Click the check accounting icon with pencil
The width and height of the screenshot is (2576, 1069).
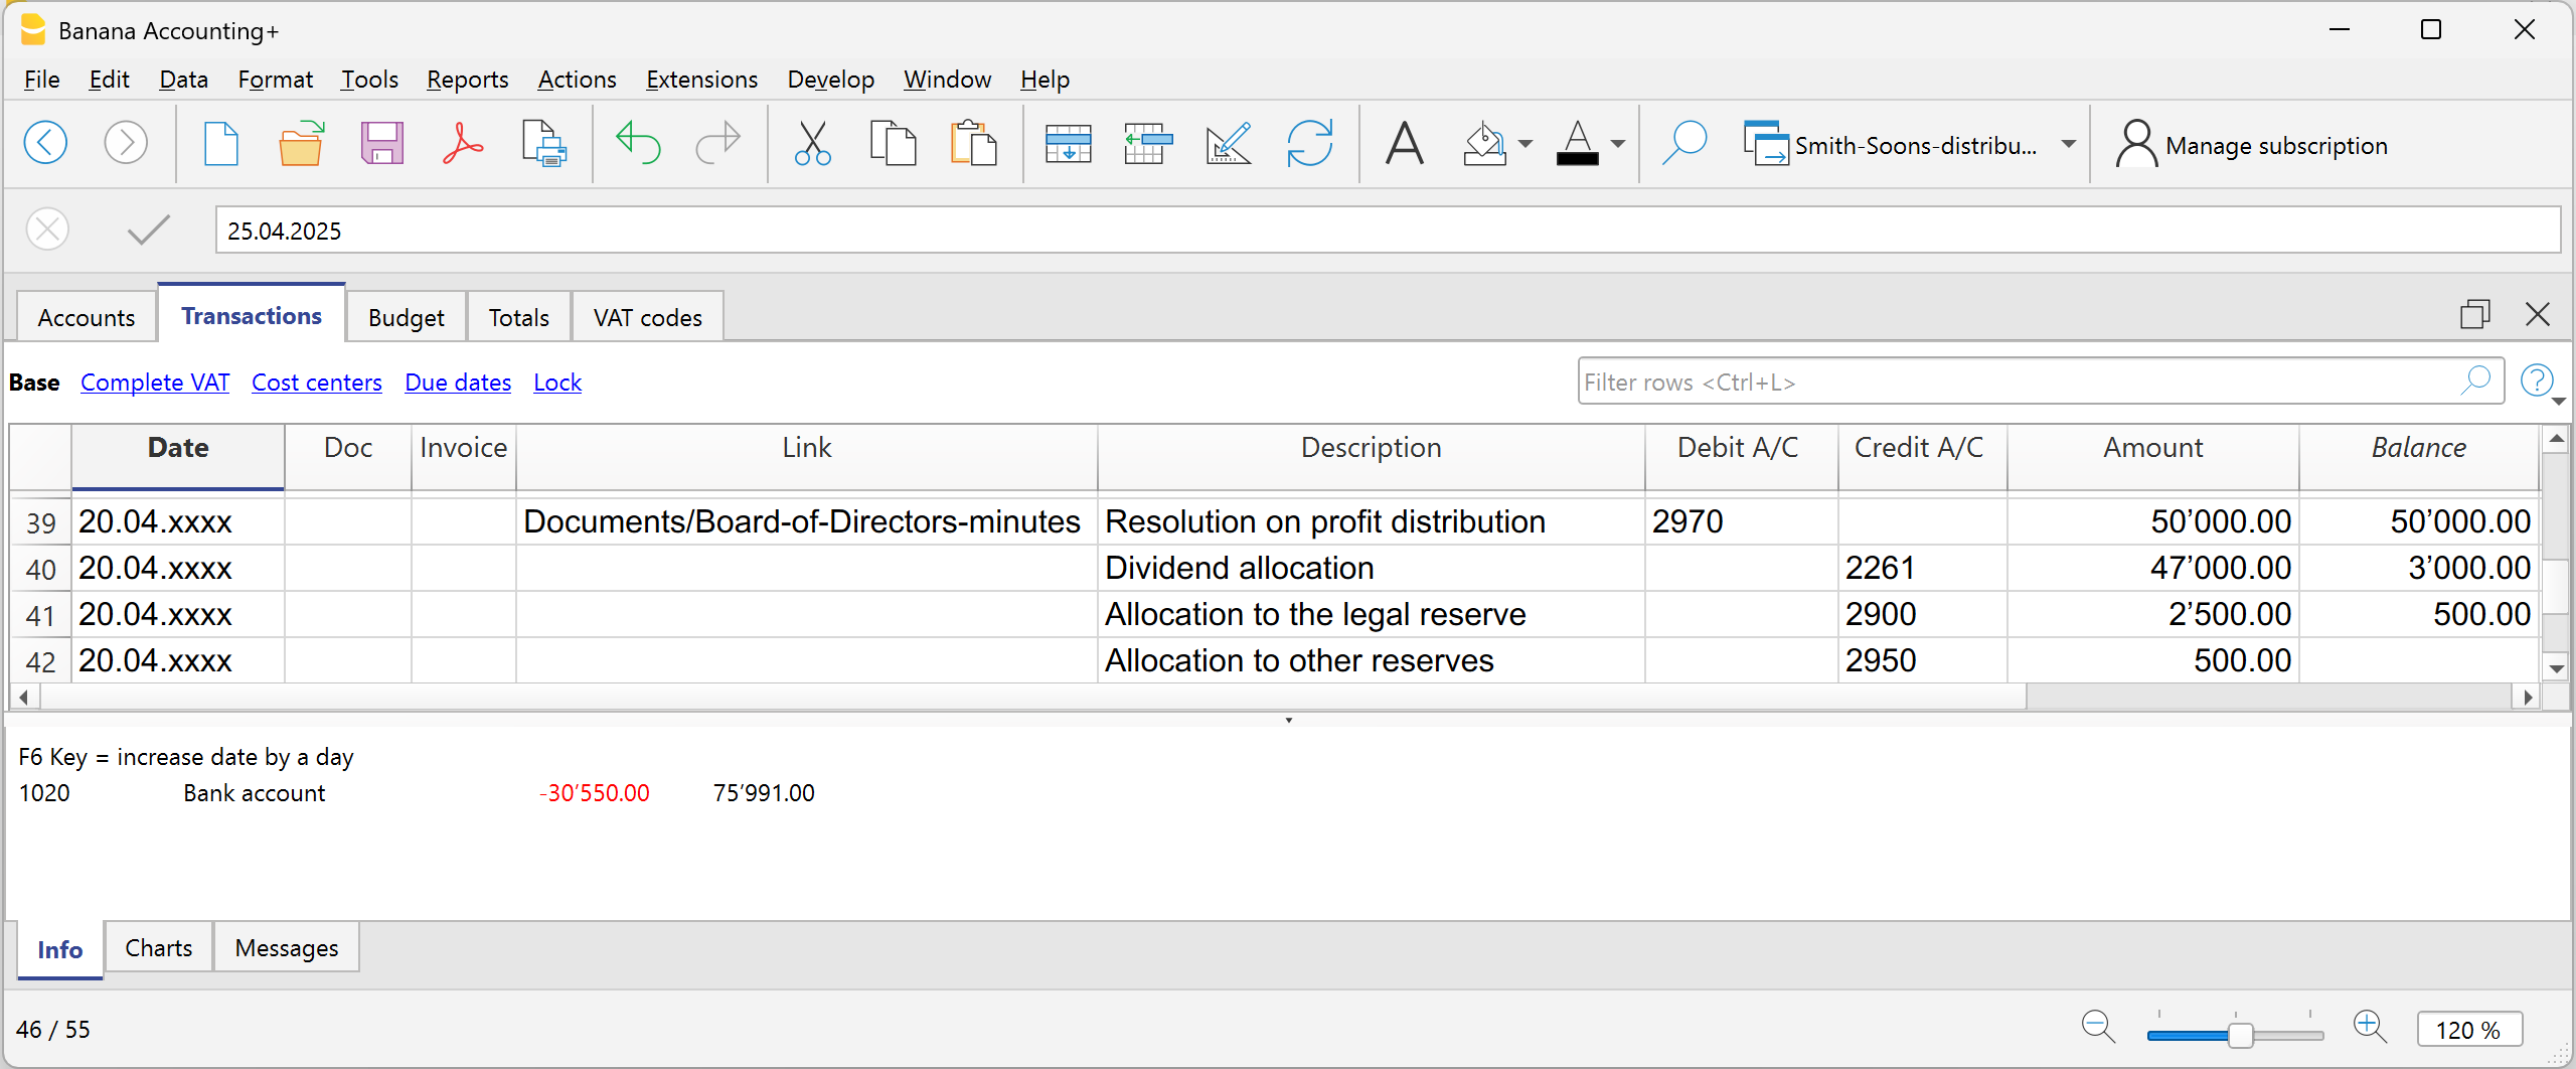[x=1229, y=143]
